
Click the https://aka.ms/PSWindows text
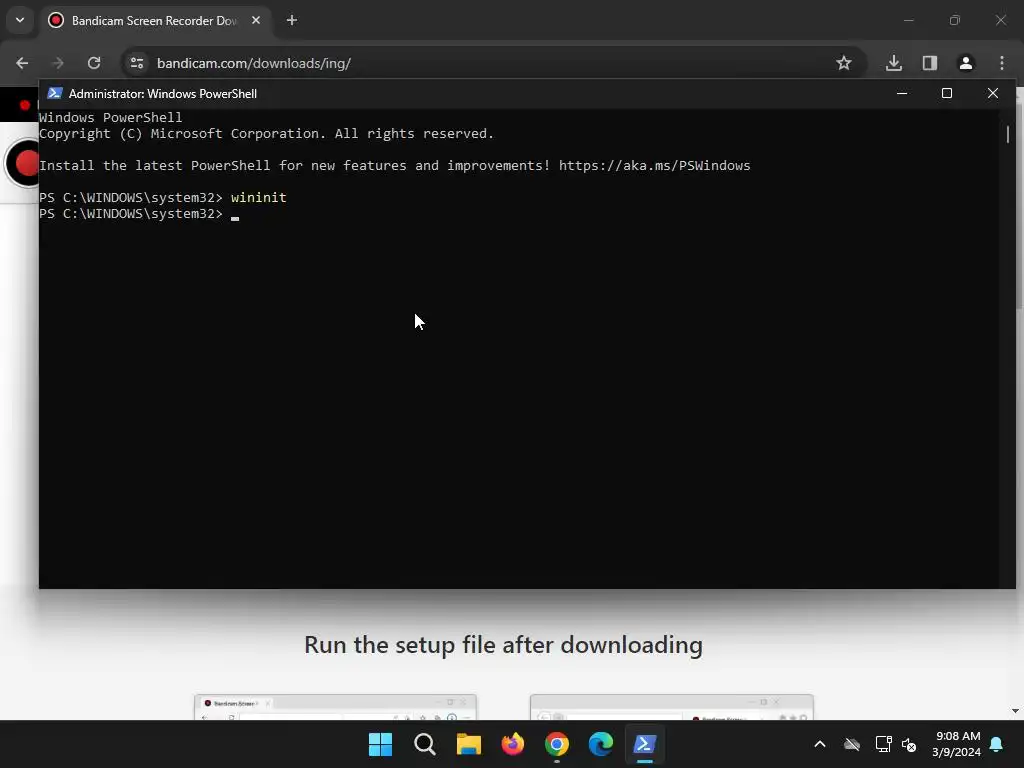654,165
